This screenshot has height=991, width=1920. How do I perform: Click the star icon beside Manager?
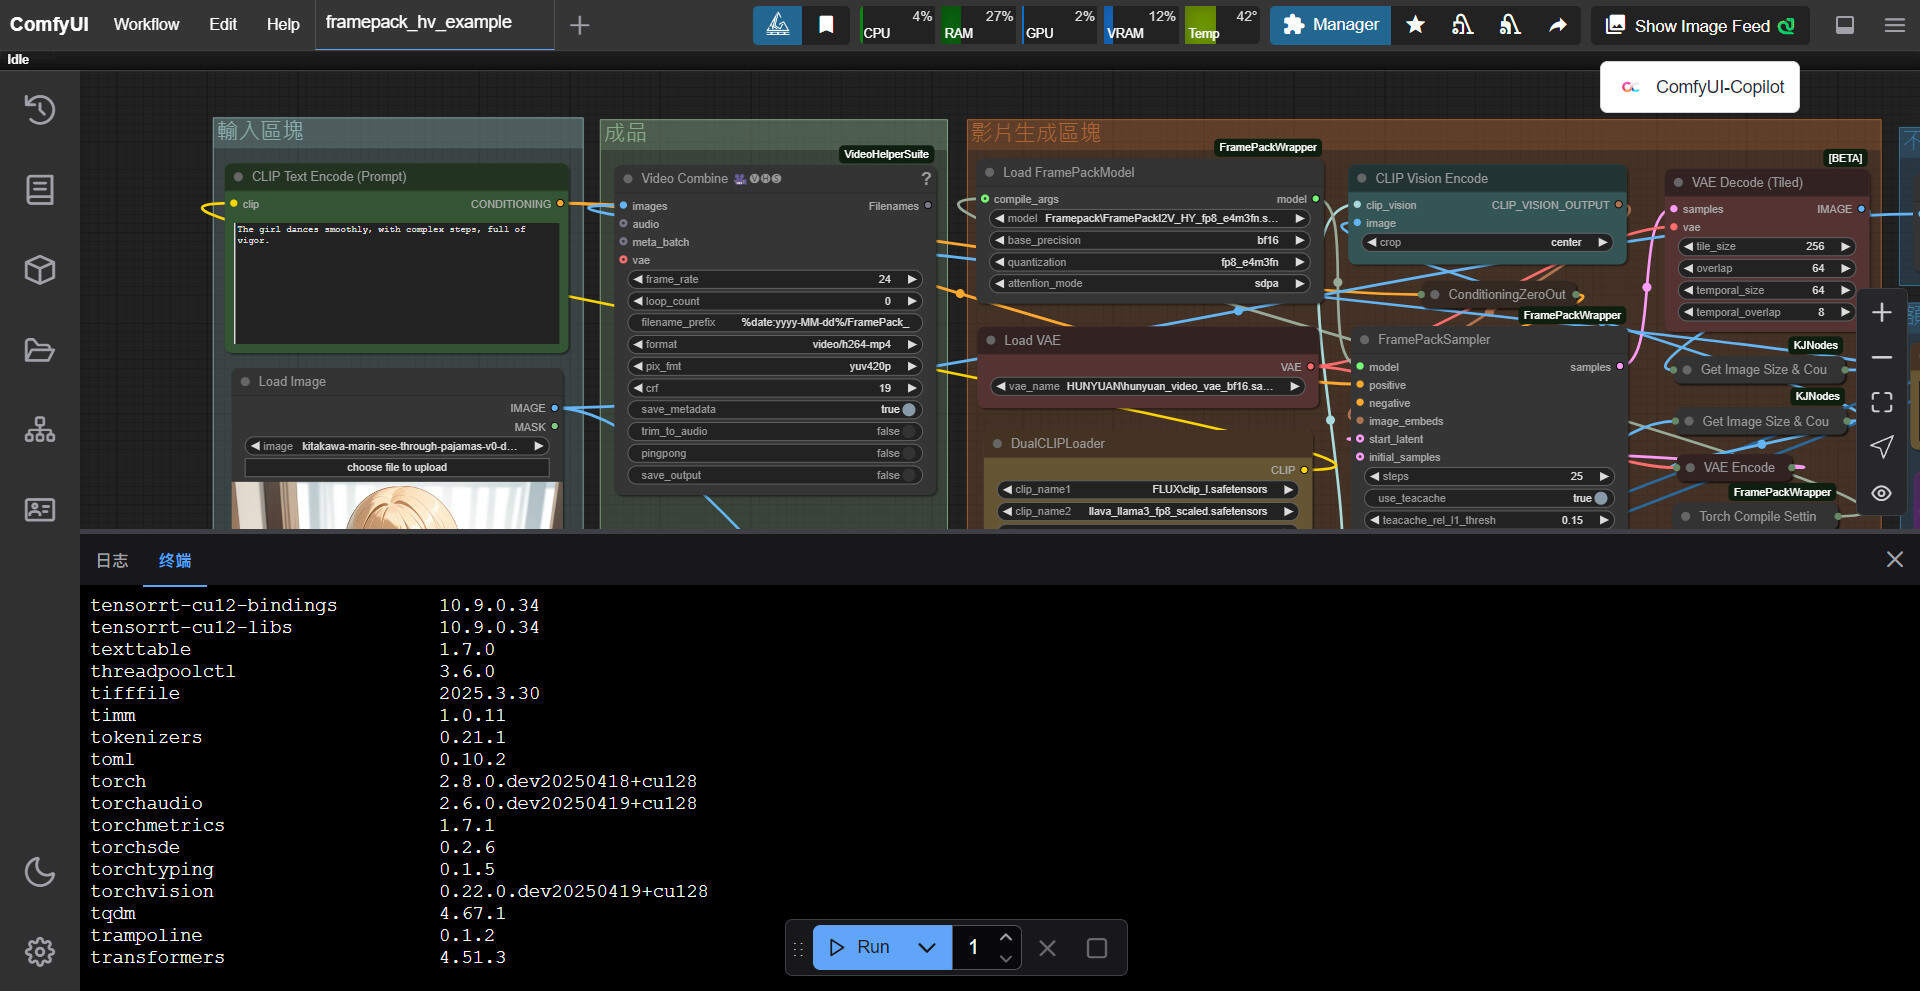point(1415,25)
